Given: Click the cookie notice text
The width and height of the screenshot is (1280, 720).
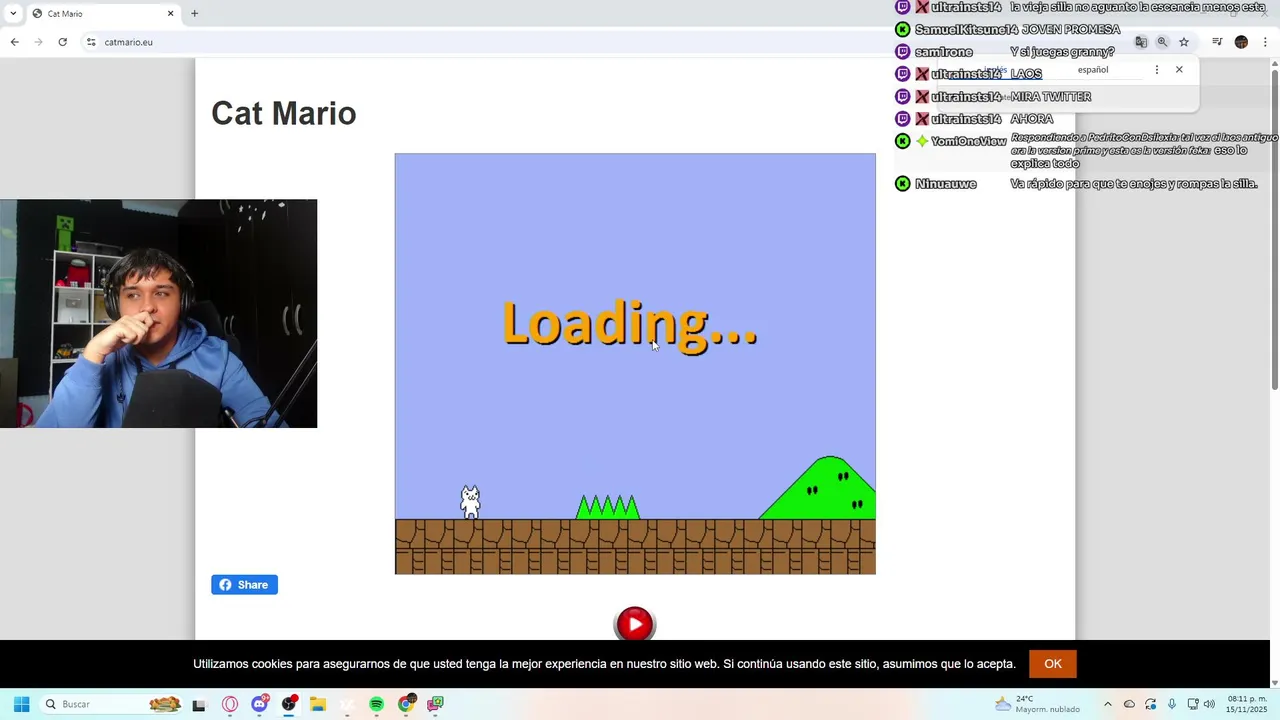Looking at the screenshot, I should (x=604, y=664).
